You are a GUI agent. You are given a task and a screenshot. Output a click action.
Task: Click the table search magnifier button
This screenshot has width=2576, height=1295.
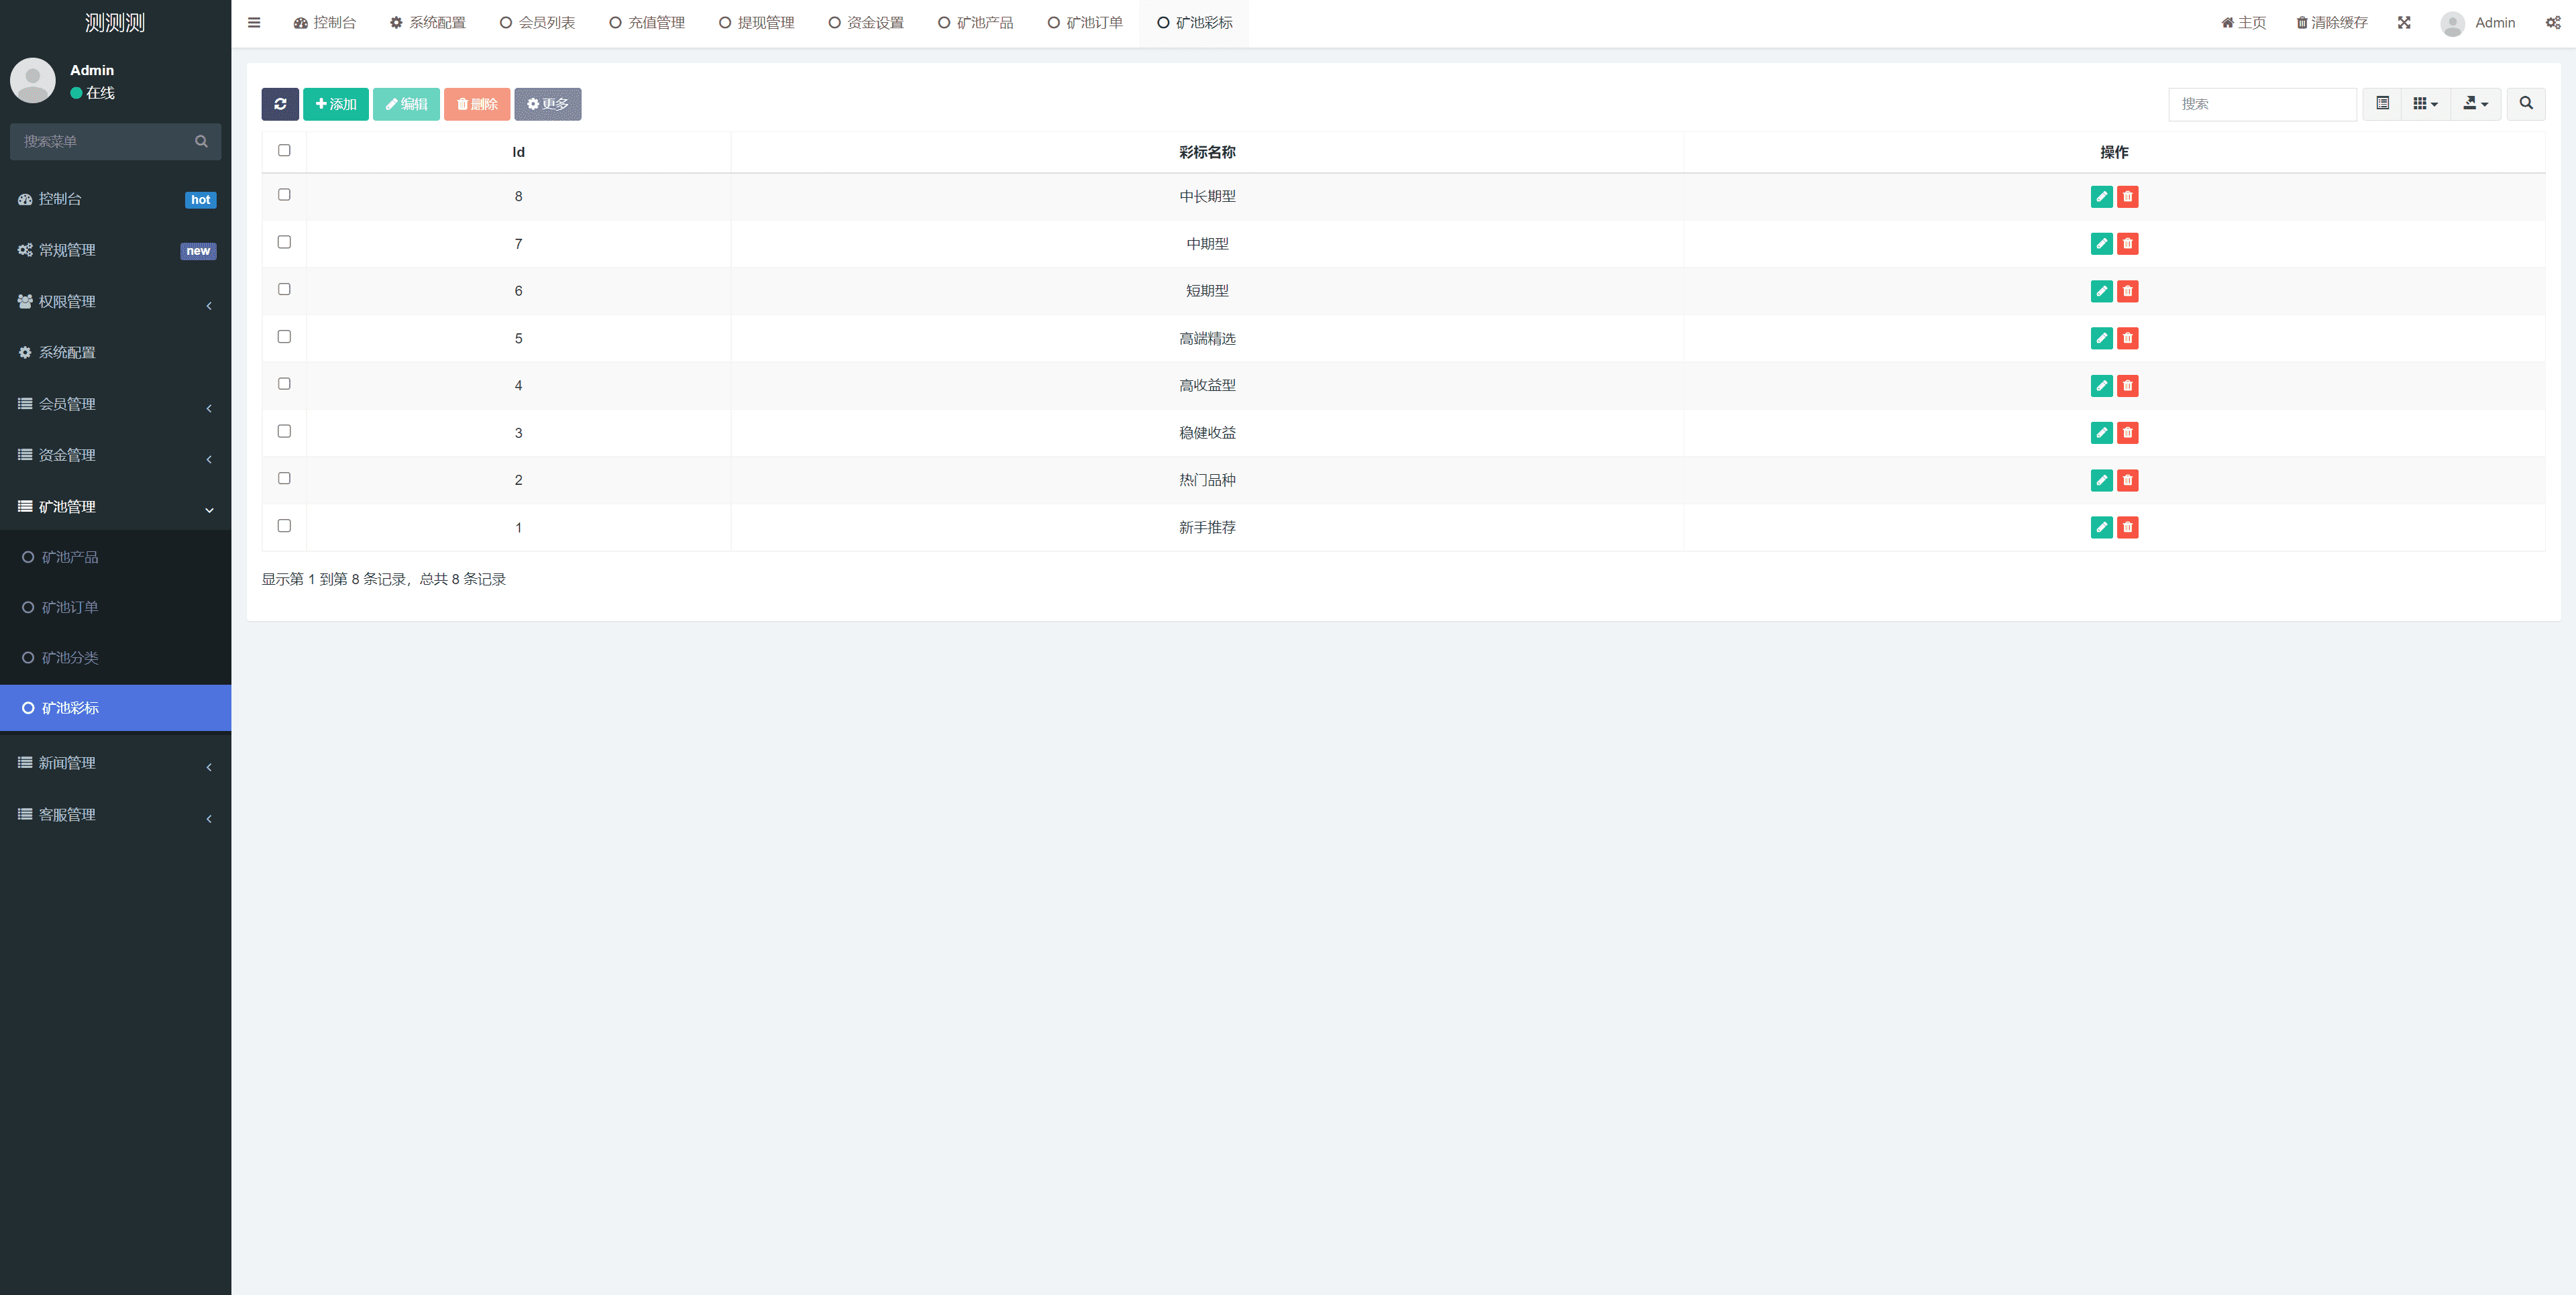[x=2525, y=104]
